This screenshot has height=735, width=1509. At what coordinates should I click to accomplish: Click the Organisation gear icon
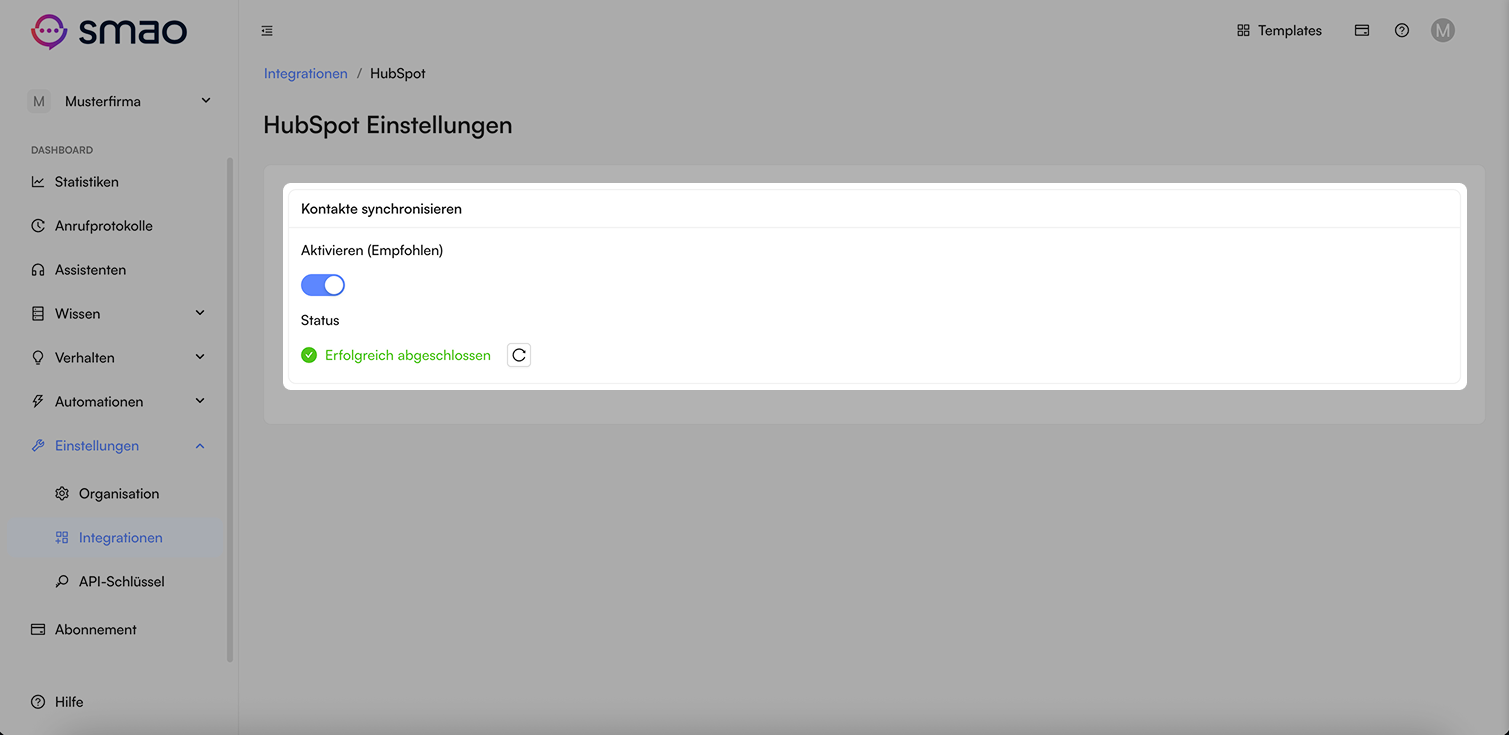62,494
